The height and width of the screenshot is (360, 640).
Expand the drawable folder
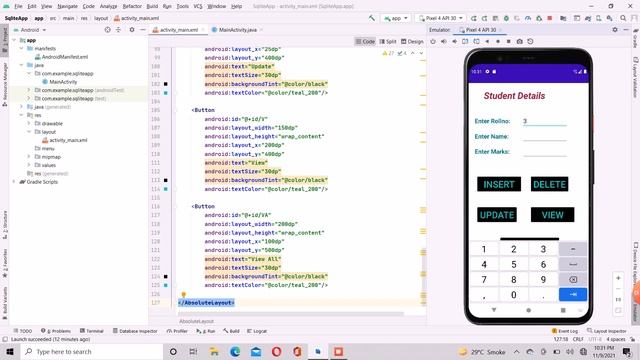[29, 123]
